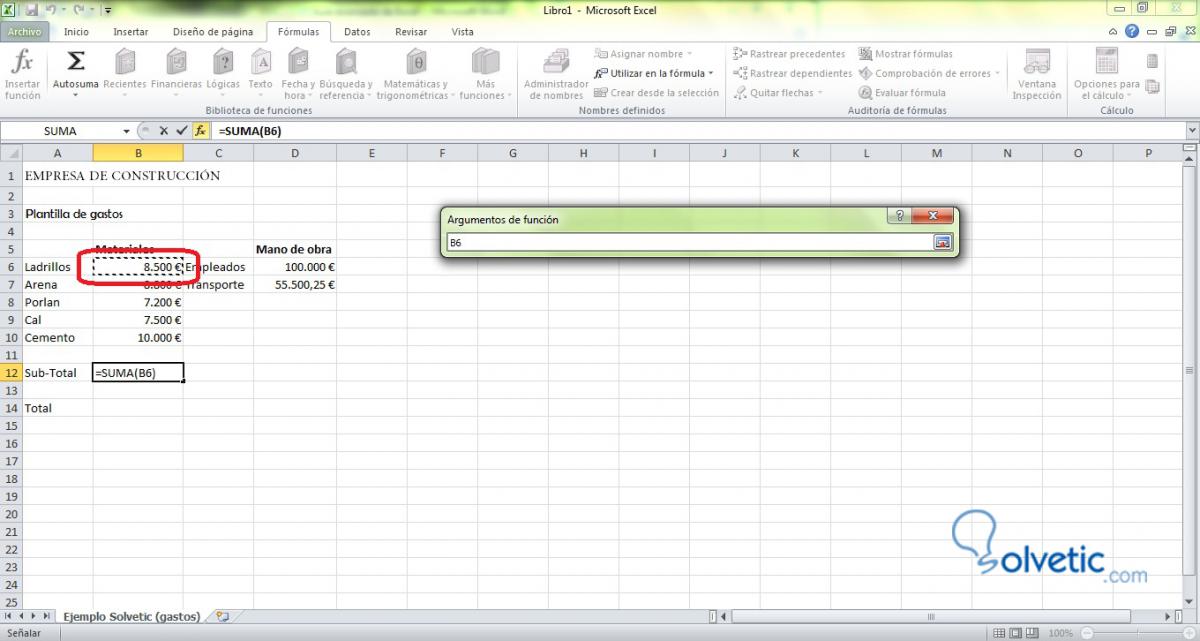Select cell showing 55.500,25 €
Viewport: 1200px width, 641px height.
[295, 285]
